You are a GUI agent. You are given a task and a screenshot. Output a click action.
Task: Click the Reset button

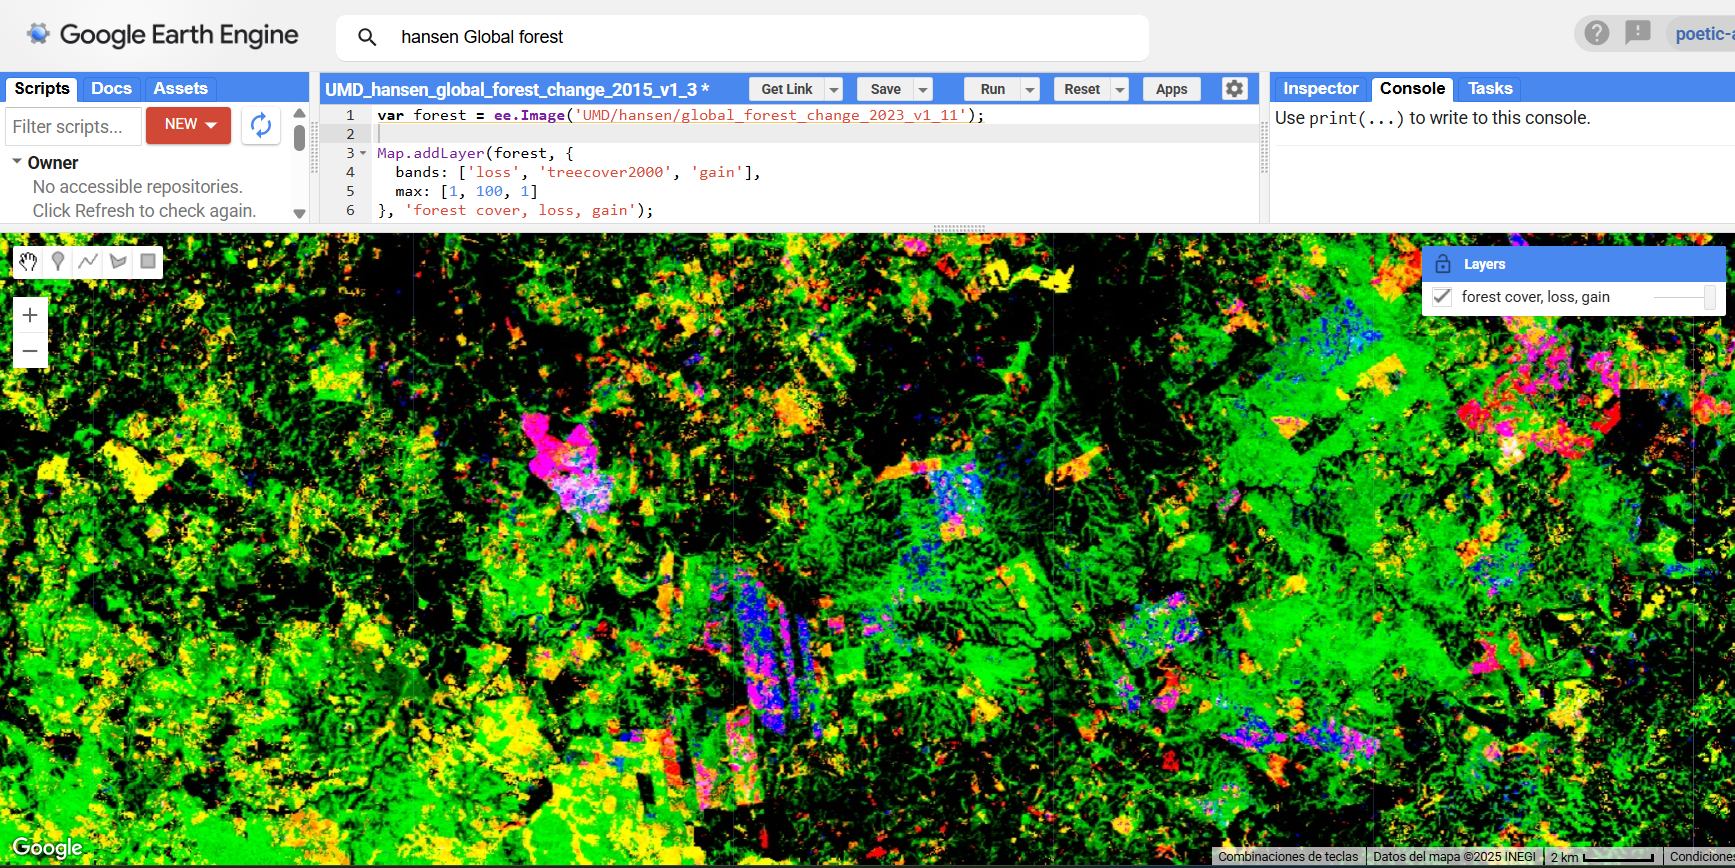point(1082,89)
